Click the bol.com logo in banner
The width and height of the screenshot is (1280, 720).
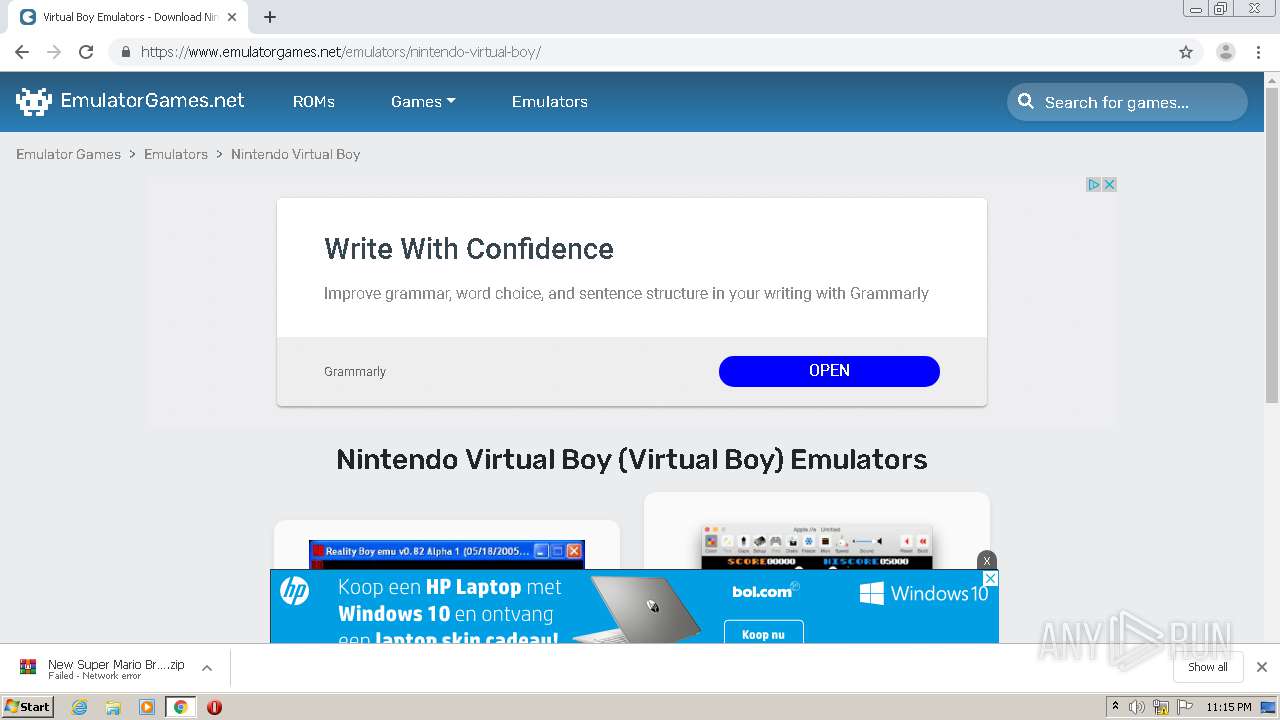click(766, 591)
